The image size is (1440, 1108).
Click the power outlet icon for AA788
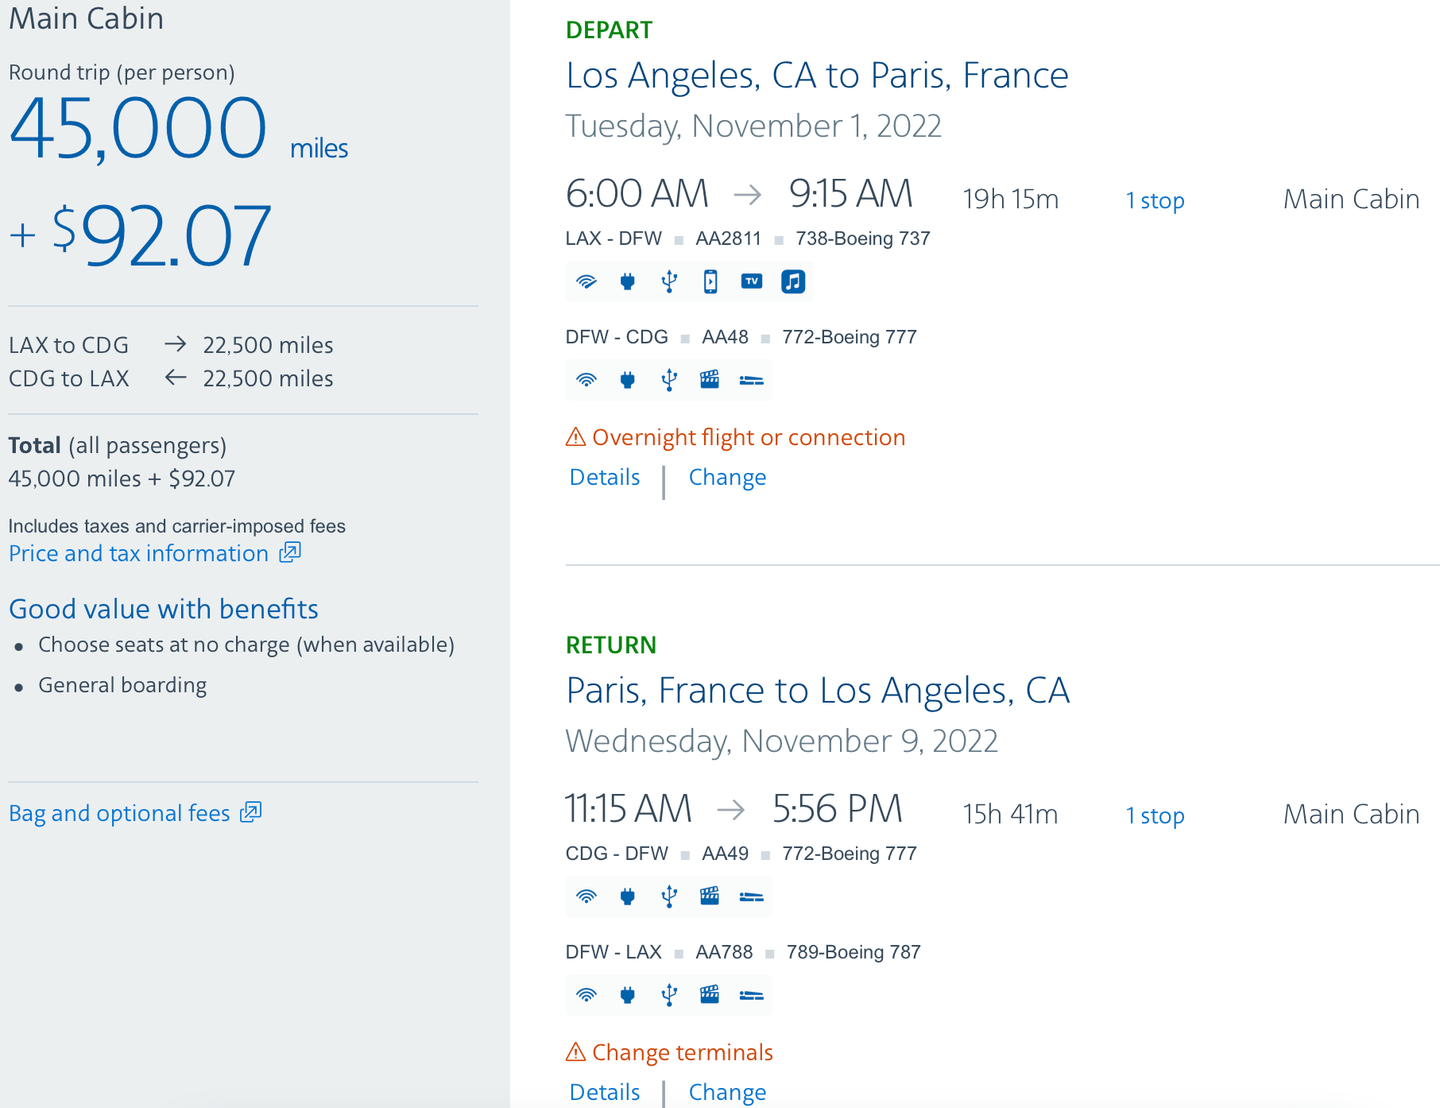[628, 995]
